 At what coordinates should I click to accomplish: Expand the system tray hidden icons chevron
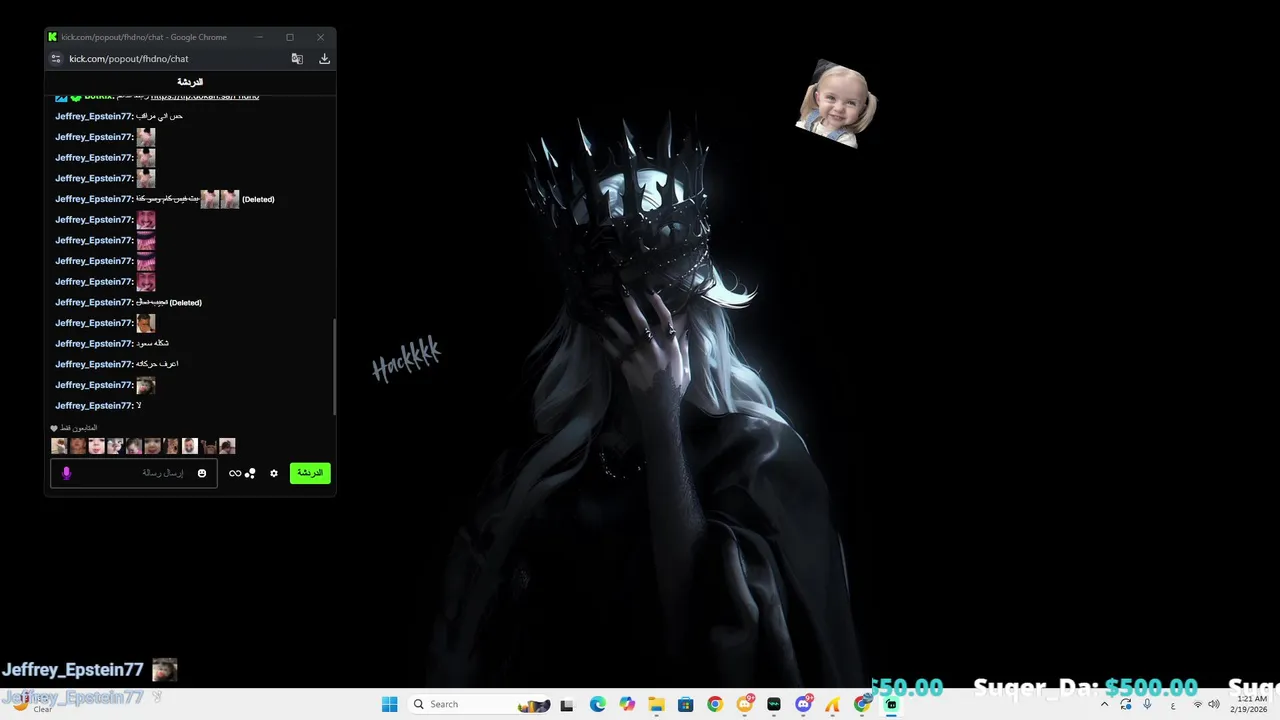click(1104, 704)
